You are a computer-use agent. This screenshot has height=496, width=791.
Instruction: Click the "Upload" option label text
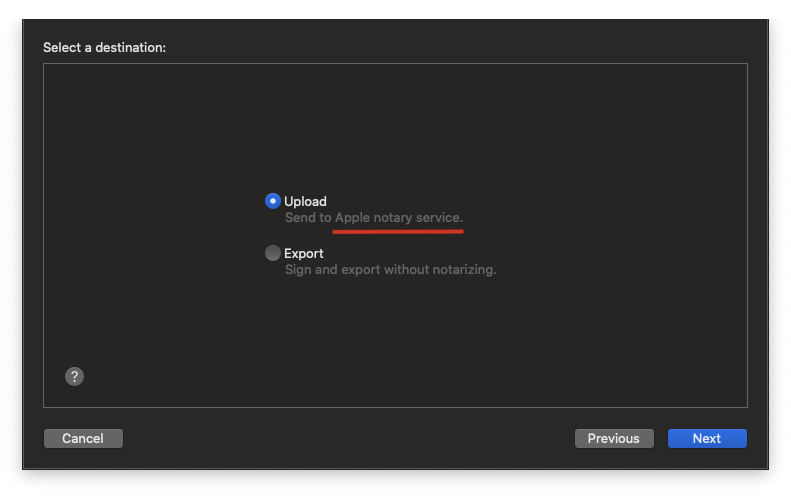[x=305, y=201]
